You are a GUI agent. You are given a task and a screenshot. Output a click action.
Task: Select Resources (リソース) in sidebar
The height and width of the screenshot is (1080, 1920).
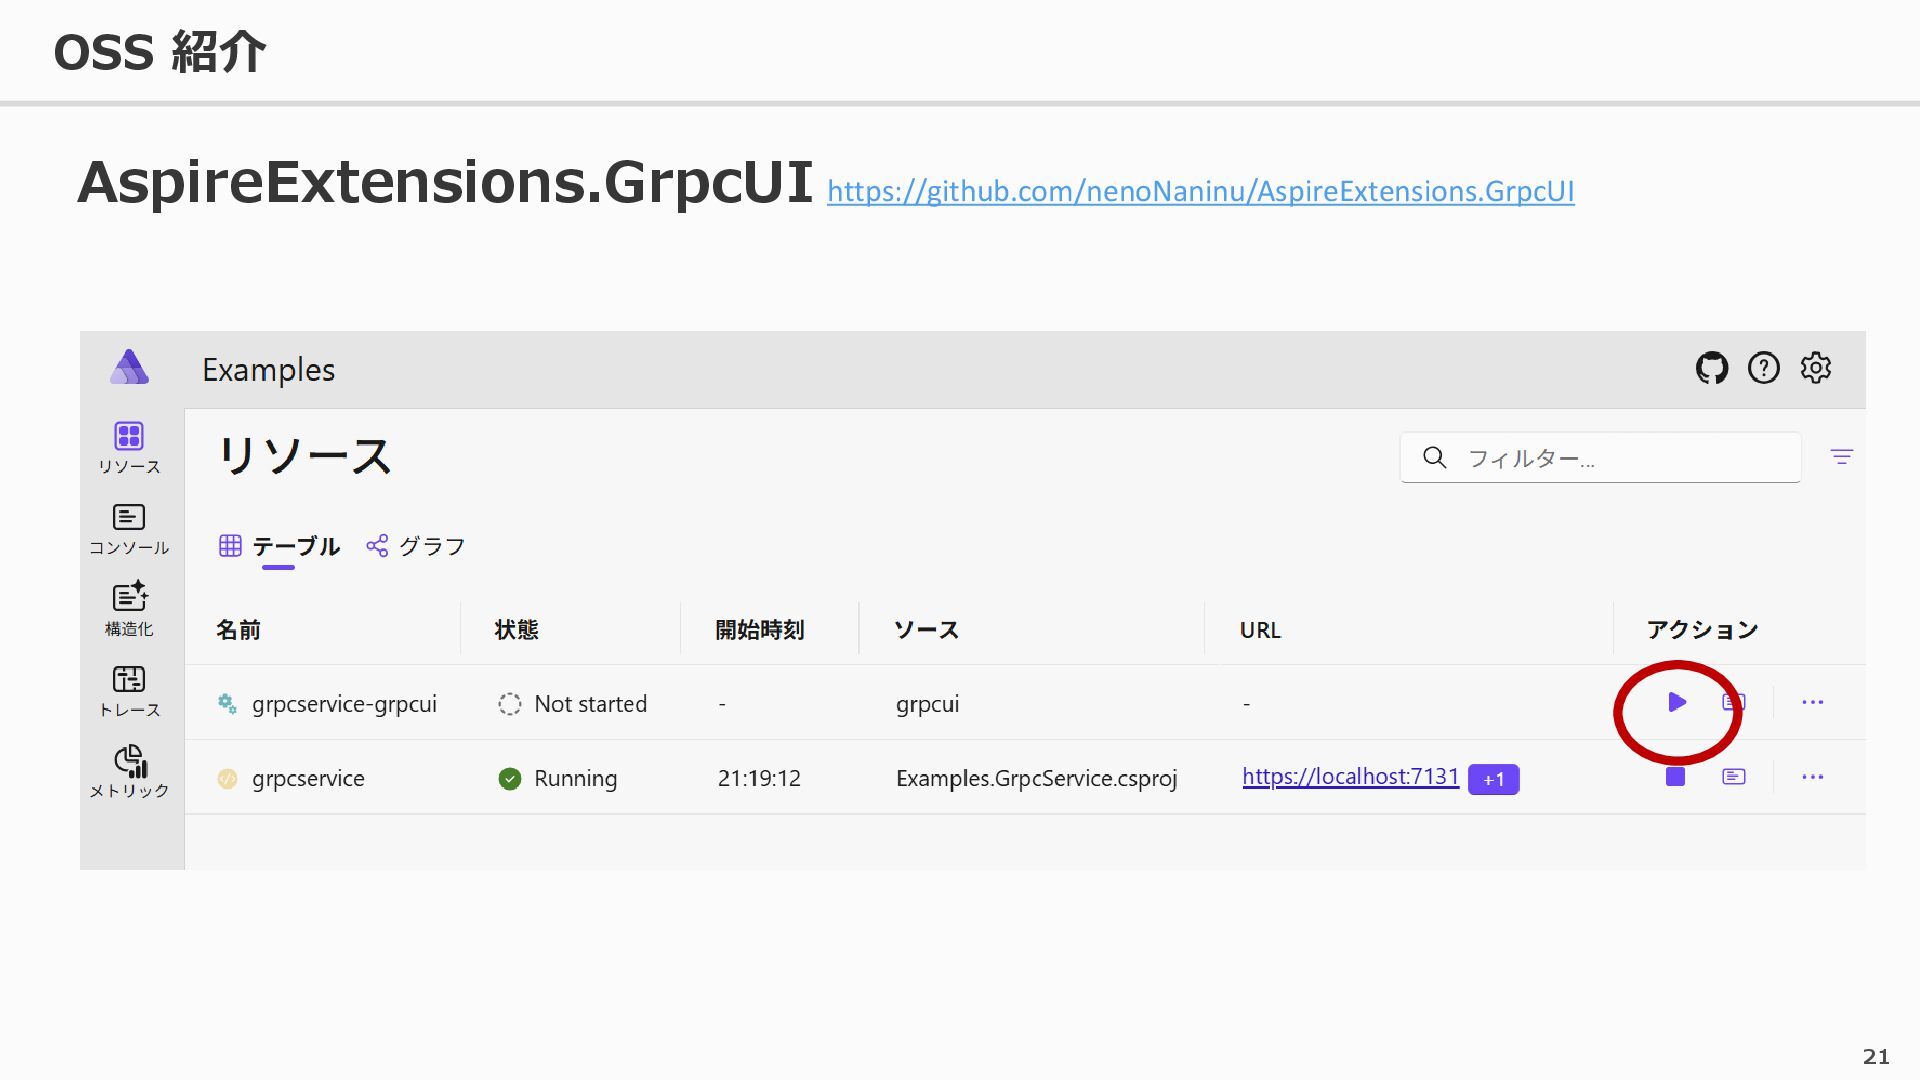point(129,448)
